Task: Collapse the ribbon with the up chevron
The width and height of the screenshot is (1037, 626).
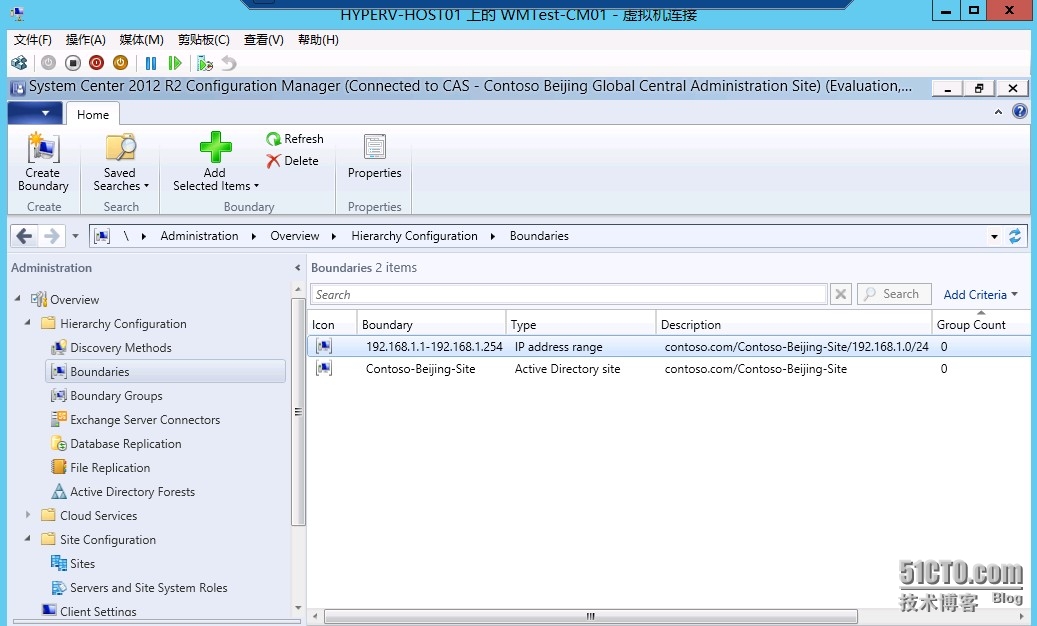Action: coord(998,112)
